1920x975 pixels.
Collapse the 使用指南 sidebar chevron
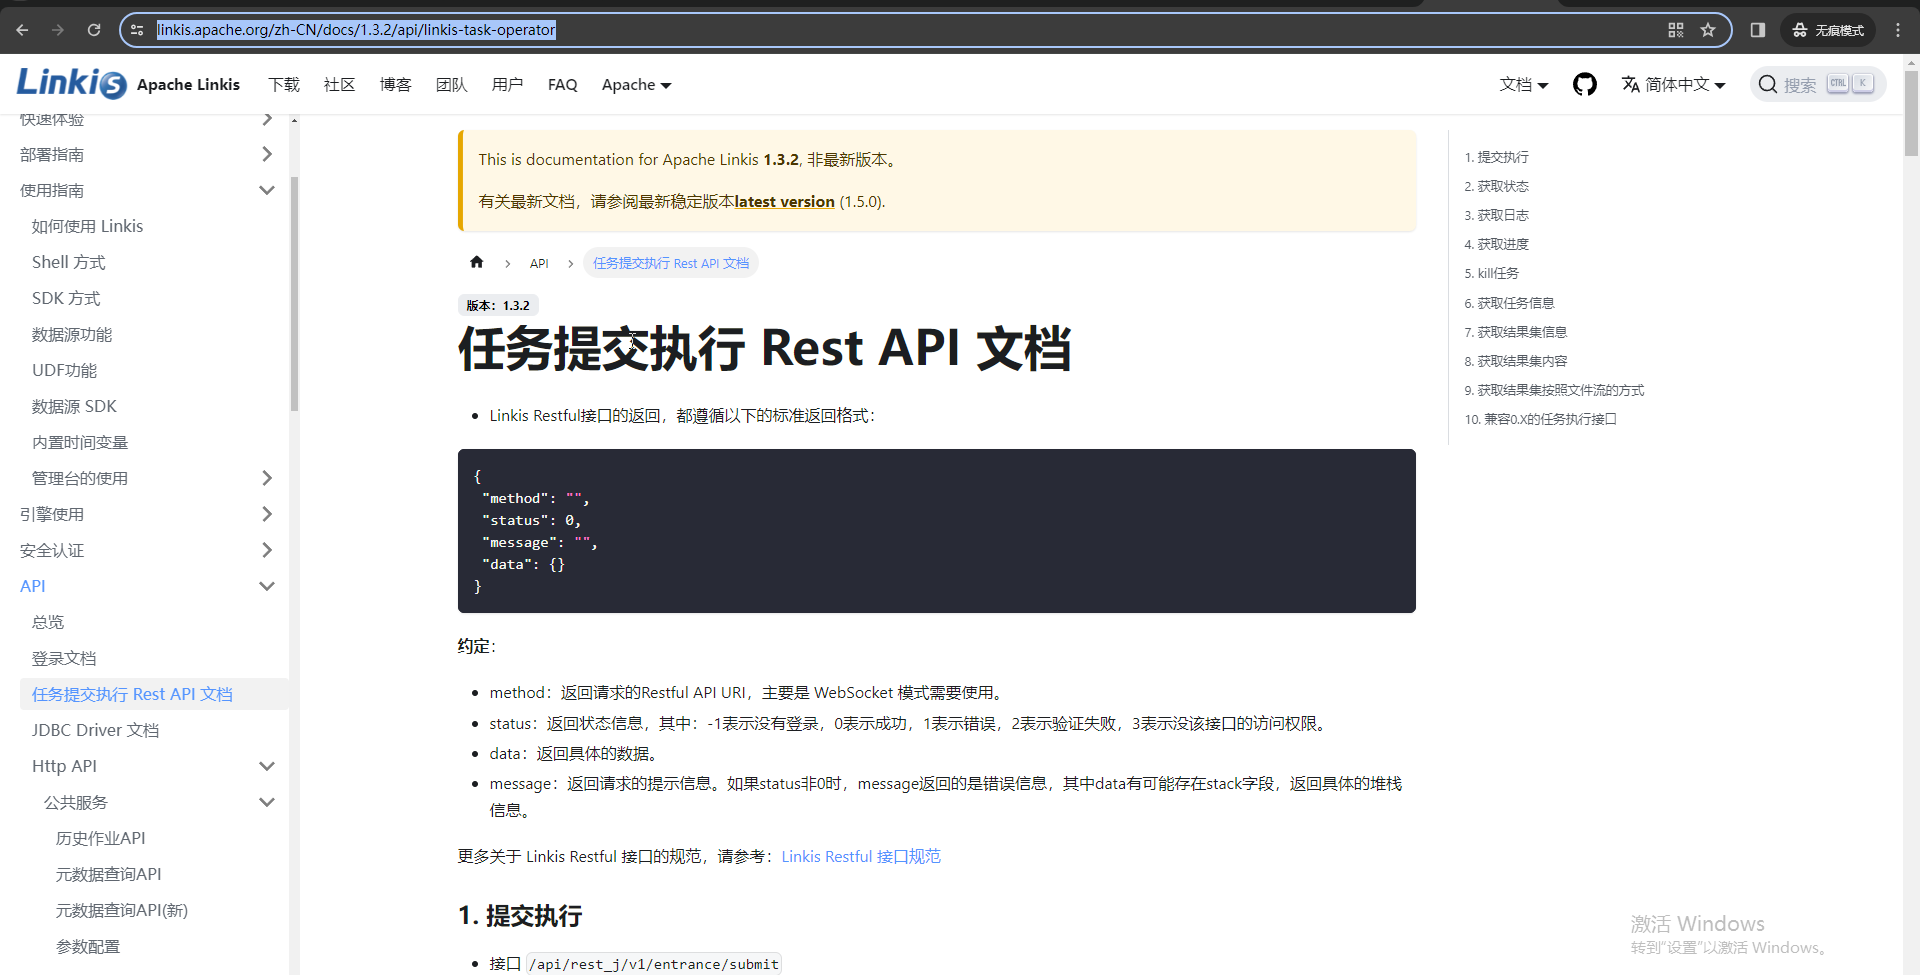[267, 190]
